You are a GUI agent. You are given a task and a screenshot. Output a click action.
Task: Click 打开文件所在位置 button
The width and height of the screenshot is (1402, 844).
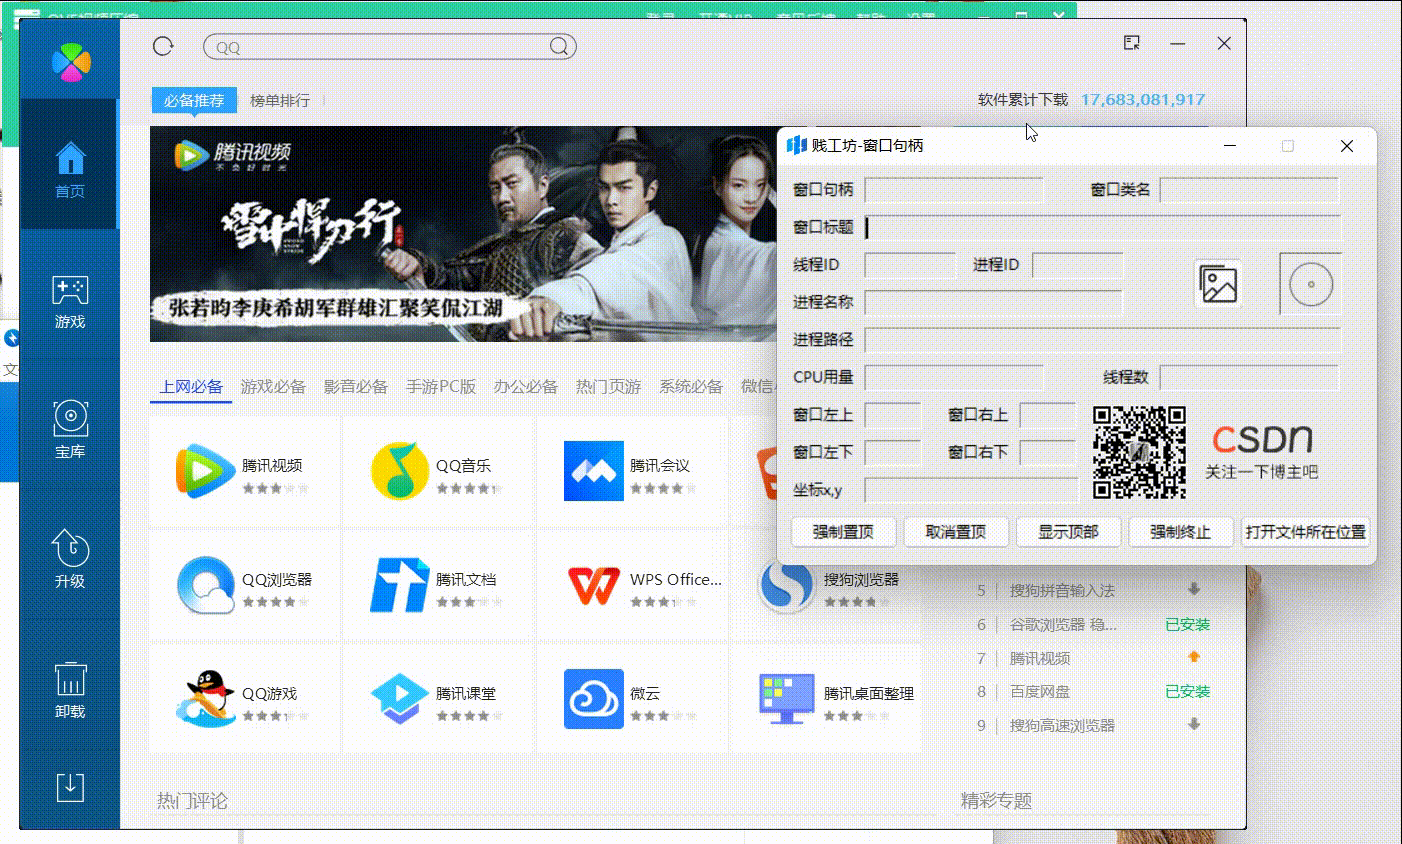(x=1305, y=532)
